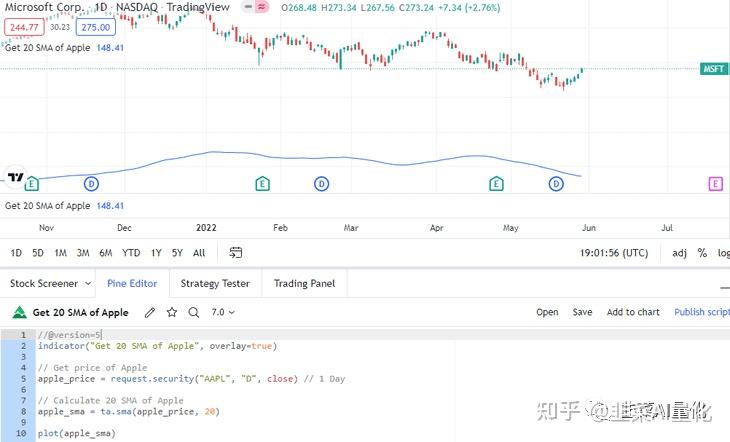Click the plot(apple_sma) line
The height and width of the screenshot is (442, 730).
(x=77, y=434)
